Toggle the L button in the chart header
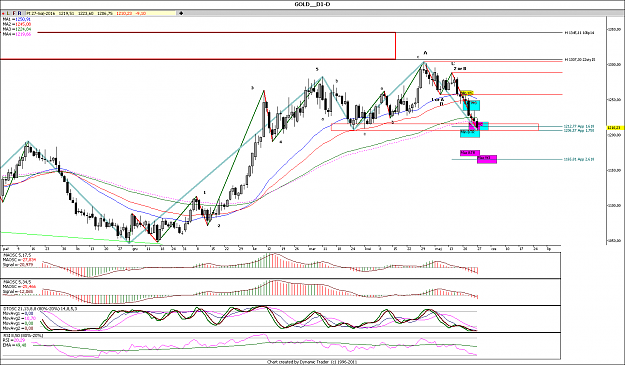 8,13
